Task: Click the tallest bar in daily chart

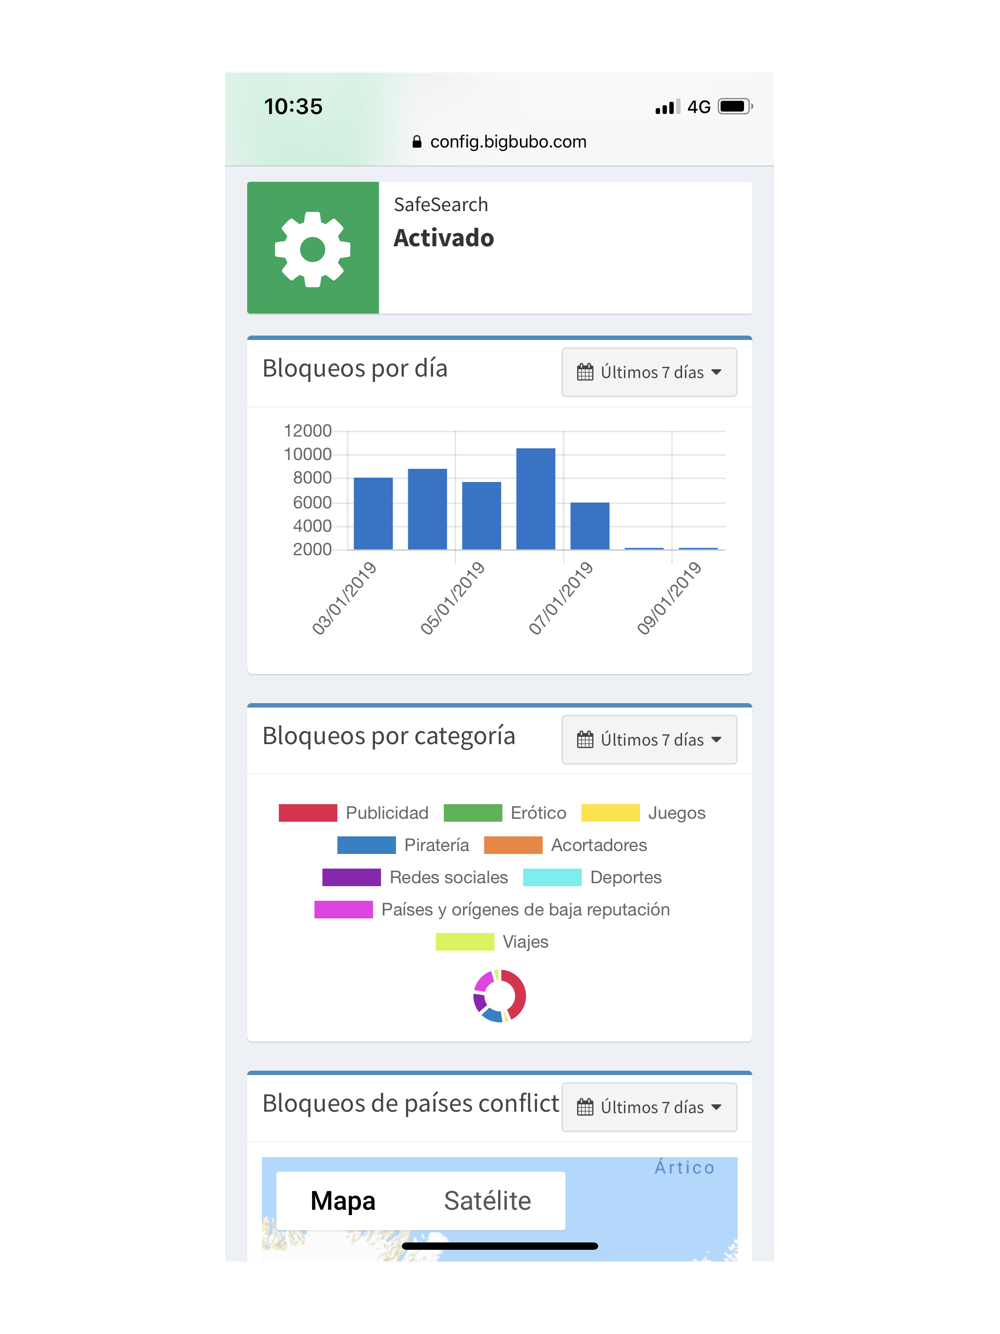Action: click(x=536, y=499)
